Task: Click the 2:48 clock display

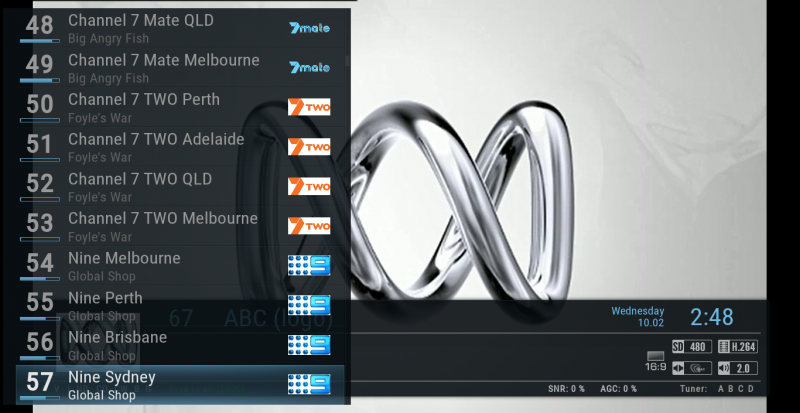Action: coord(712,317)
